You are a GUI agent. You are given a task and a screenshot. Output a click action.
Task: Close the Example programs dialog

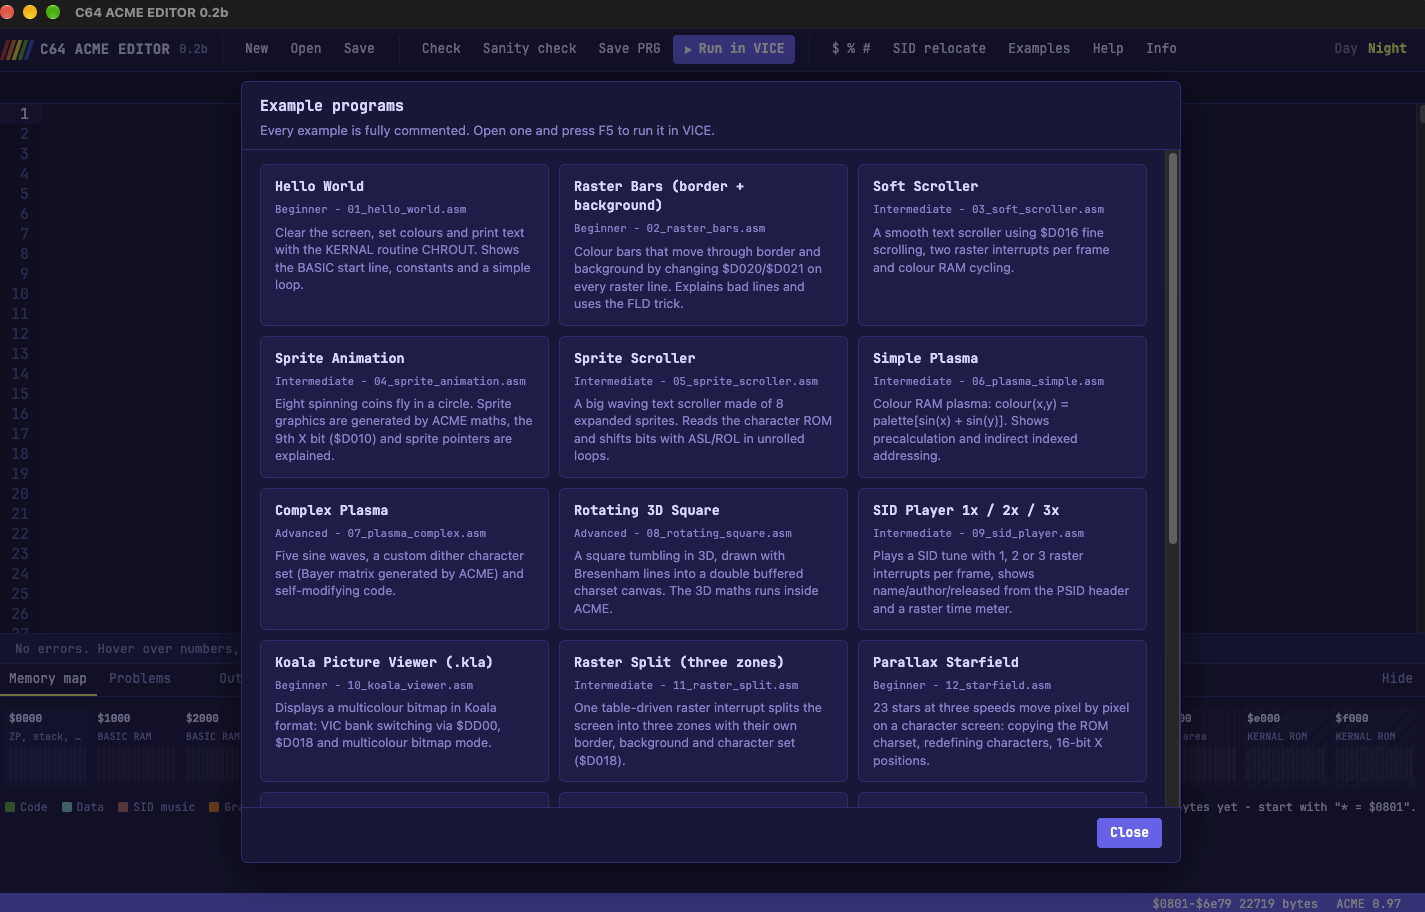click(x=1129, y=833)
